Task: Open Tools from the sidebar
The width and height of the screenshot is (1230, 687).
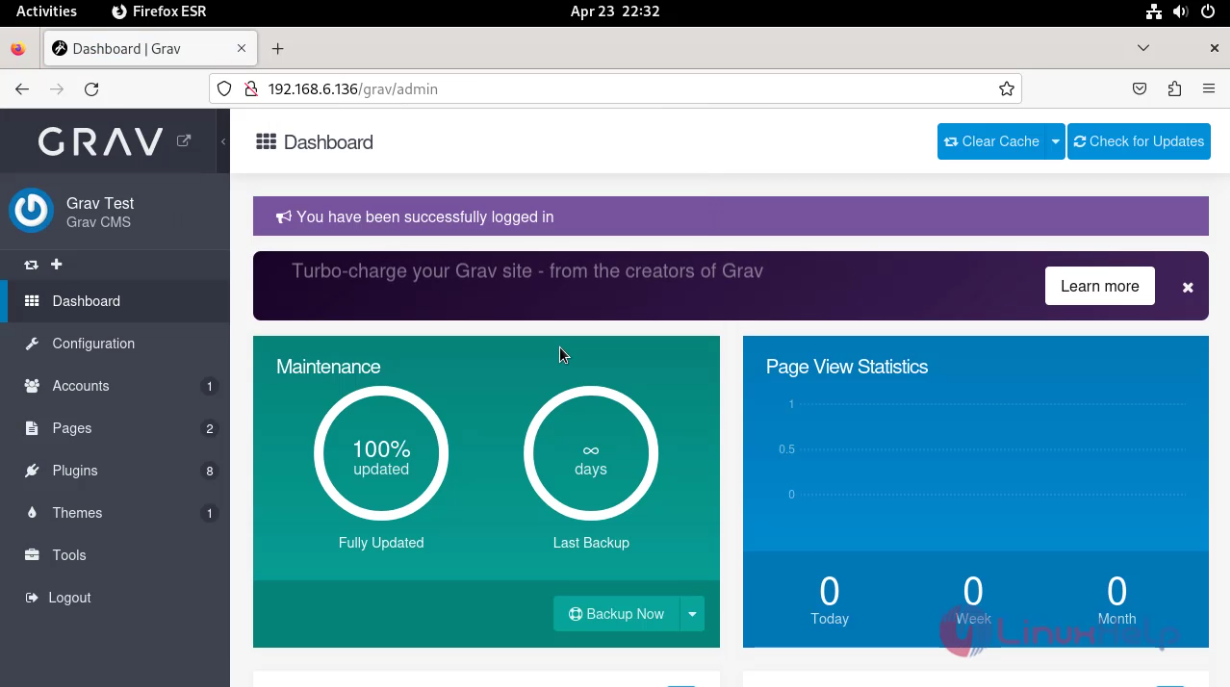Action: [x=115, y=555]
